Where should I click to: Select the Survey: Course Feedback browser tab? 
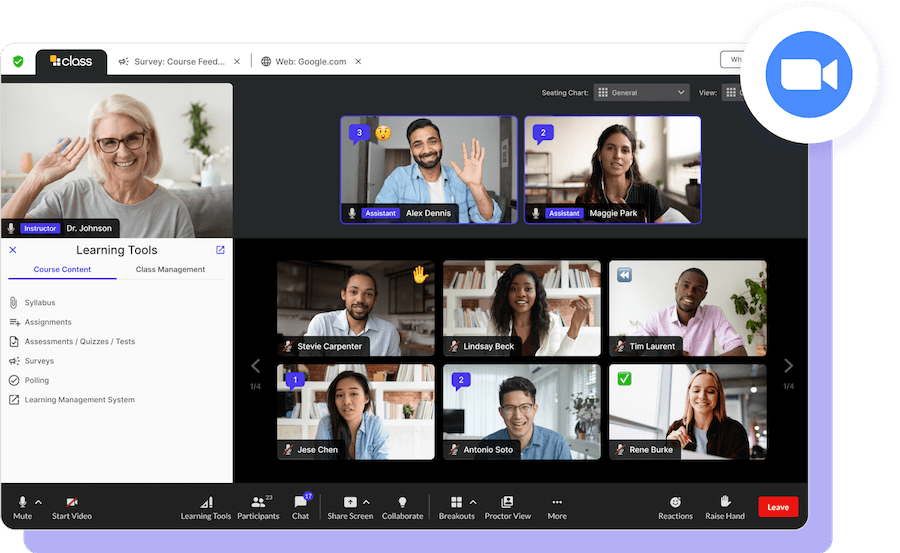point(172,62)
